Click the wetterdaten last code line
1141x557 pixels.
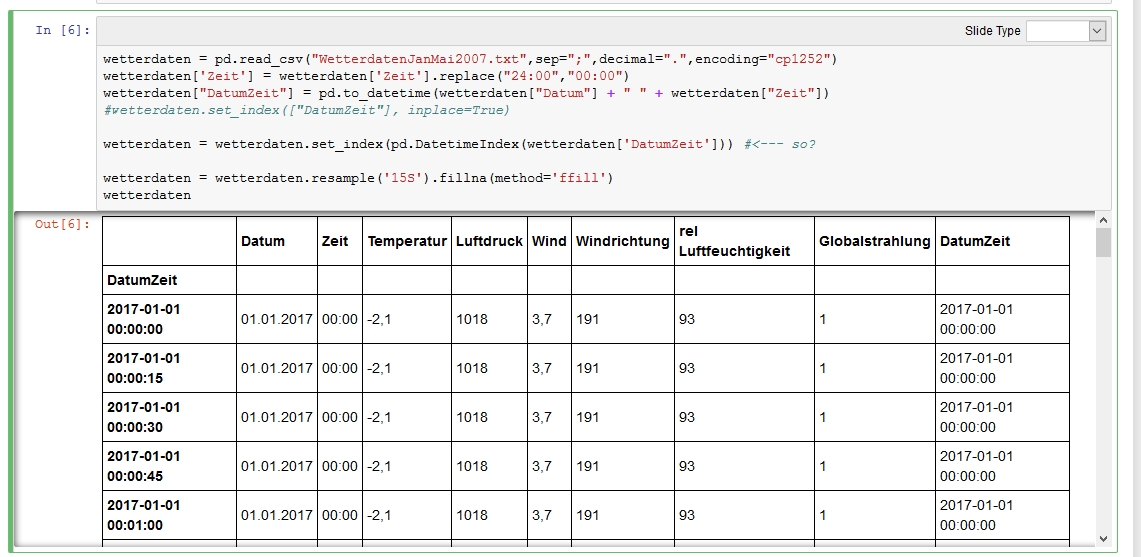point(147,195)
